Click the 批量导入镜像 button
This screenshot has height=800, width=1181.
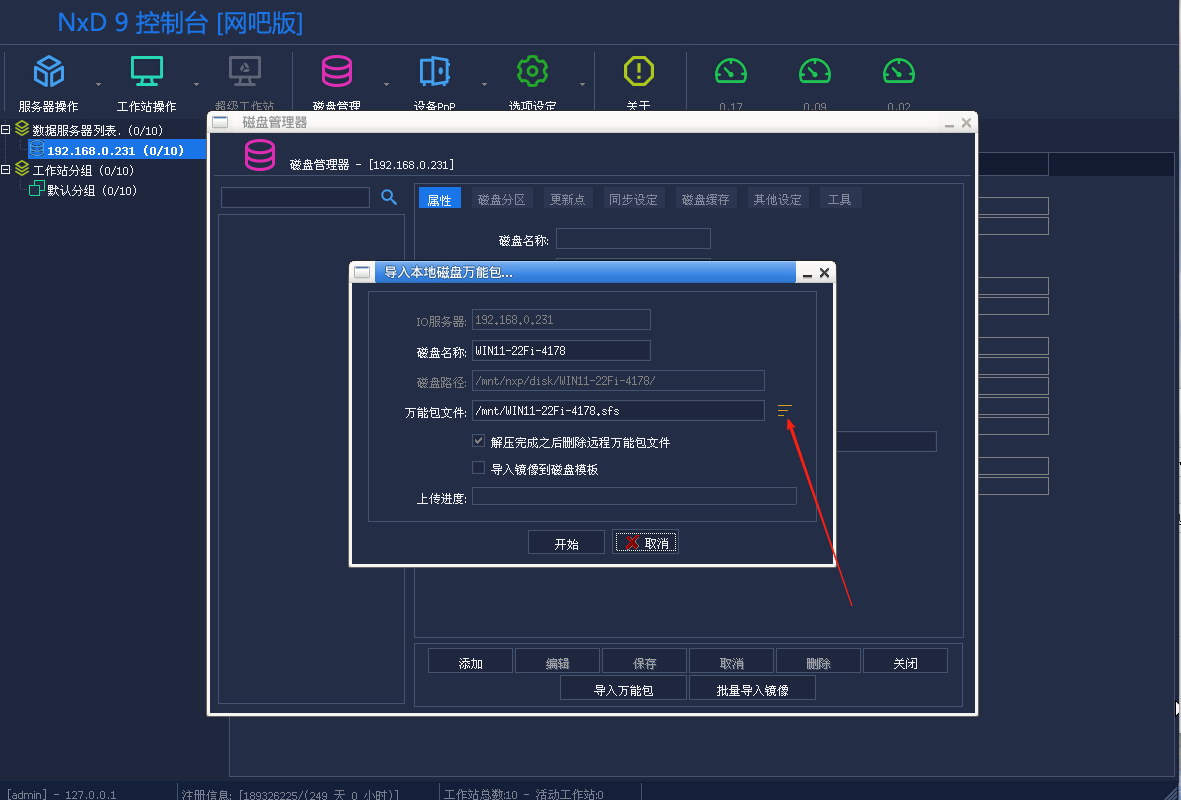coord(752,687)
